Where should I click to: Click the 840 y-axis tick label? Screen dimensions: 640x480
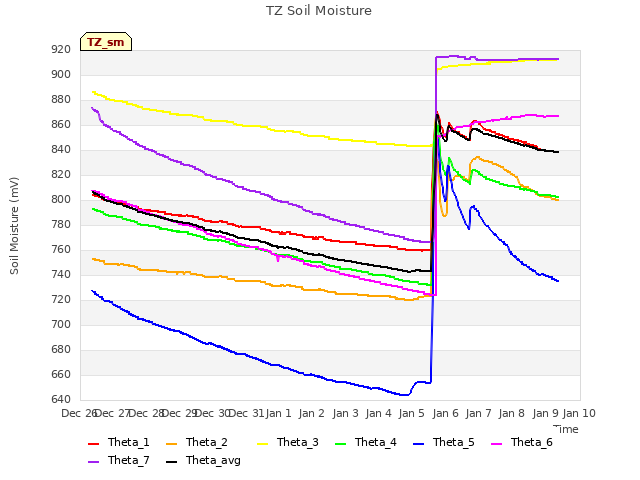coord(61,150)
